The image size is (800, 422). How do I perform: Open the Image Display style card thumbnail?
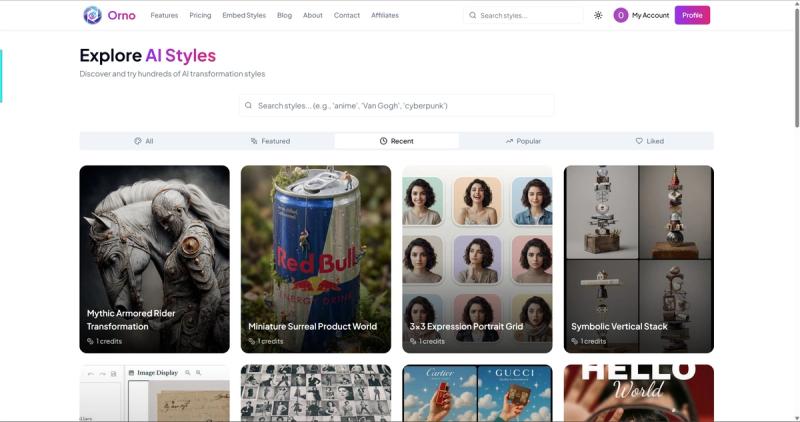pos(155,393)
